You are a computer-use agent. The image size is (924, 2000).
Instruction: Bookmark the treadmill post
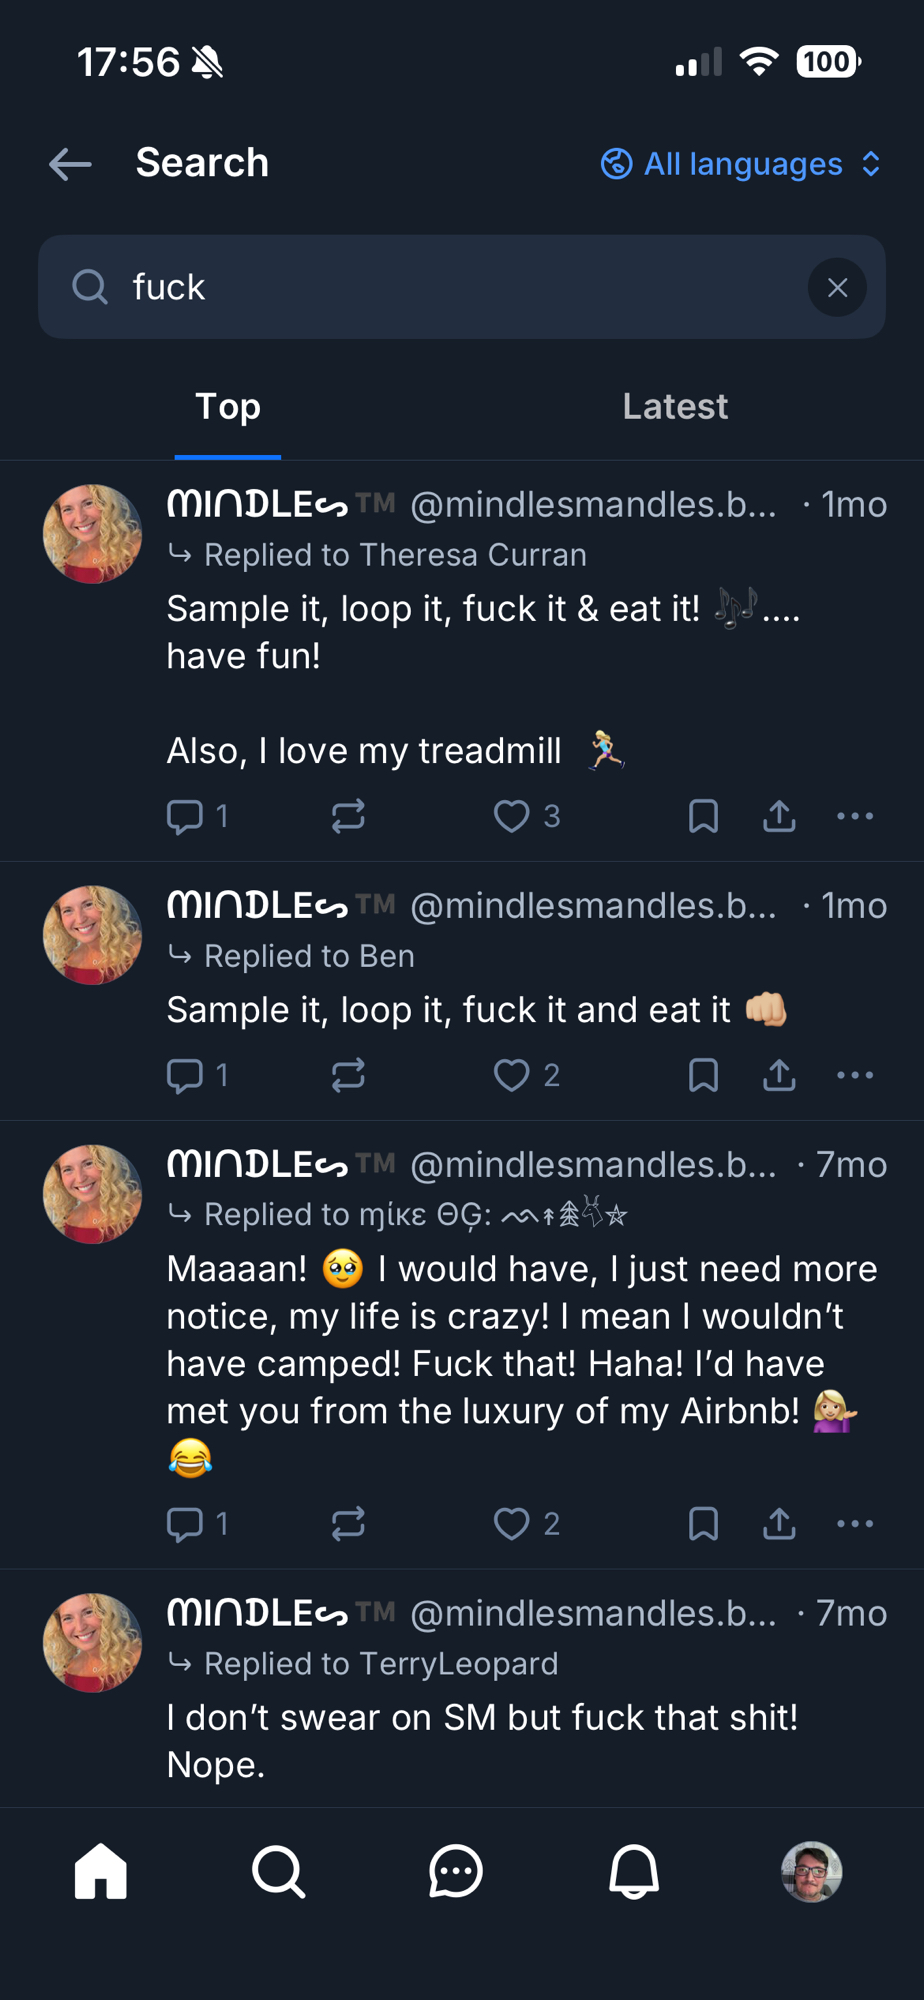(704, 816)
